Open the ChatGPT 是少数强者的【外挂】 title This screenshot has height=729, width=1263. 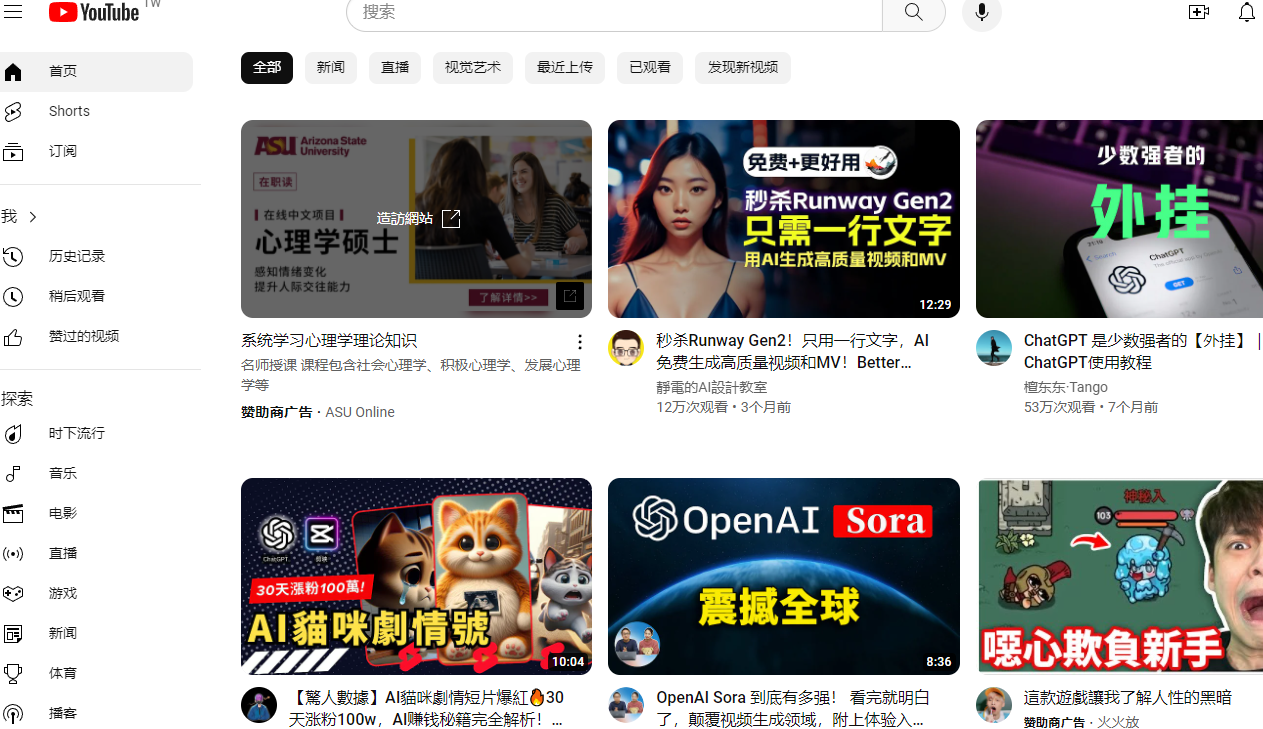[x=1143, y=352]
